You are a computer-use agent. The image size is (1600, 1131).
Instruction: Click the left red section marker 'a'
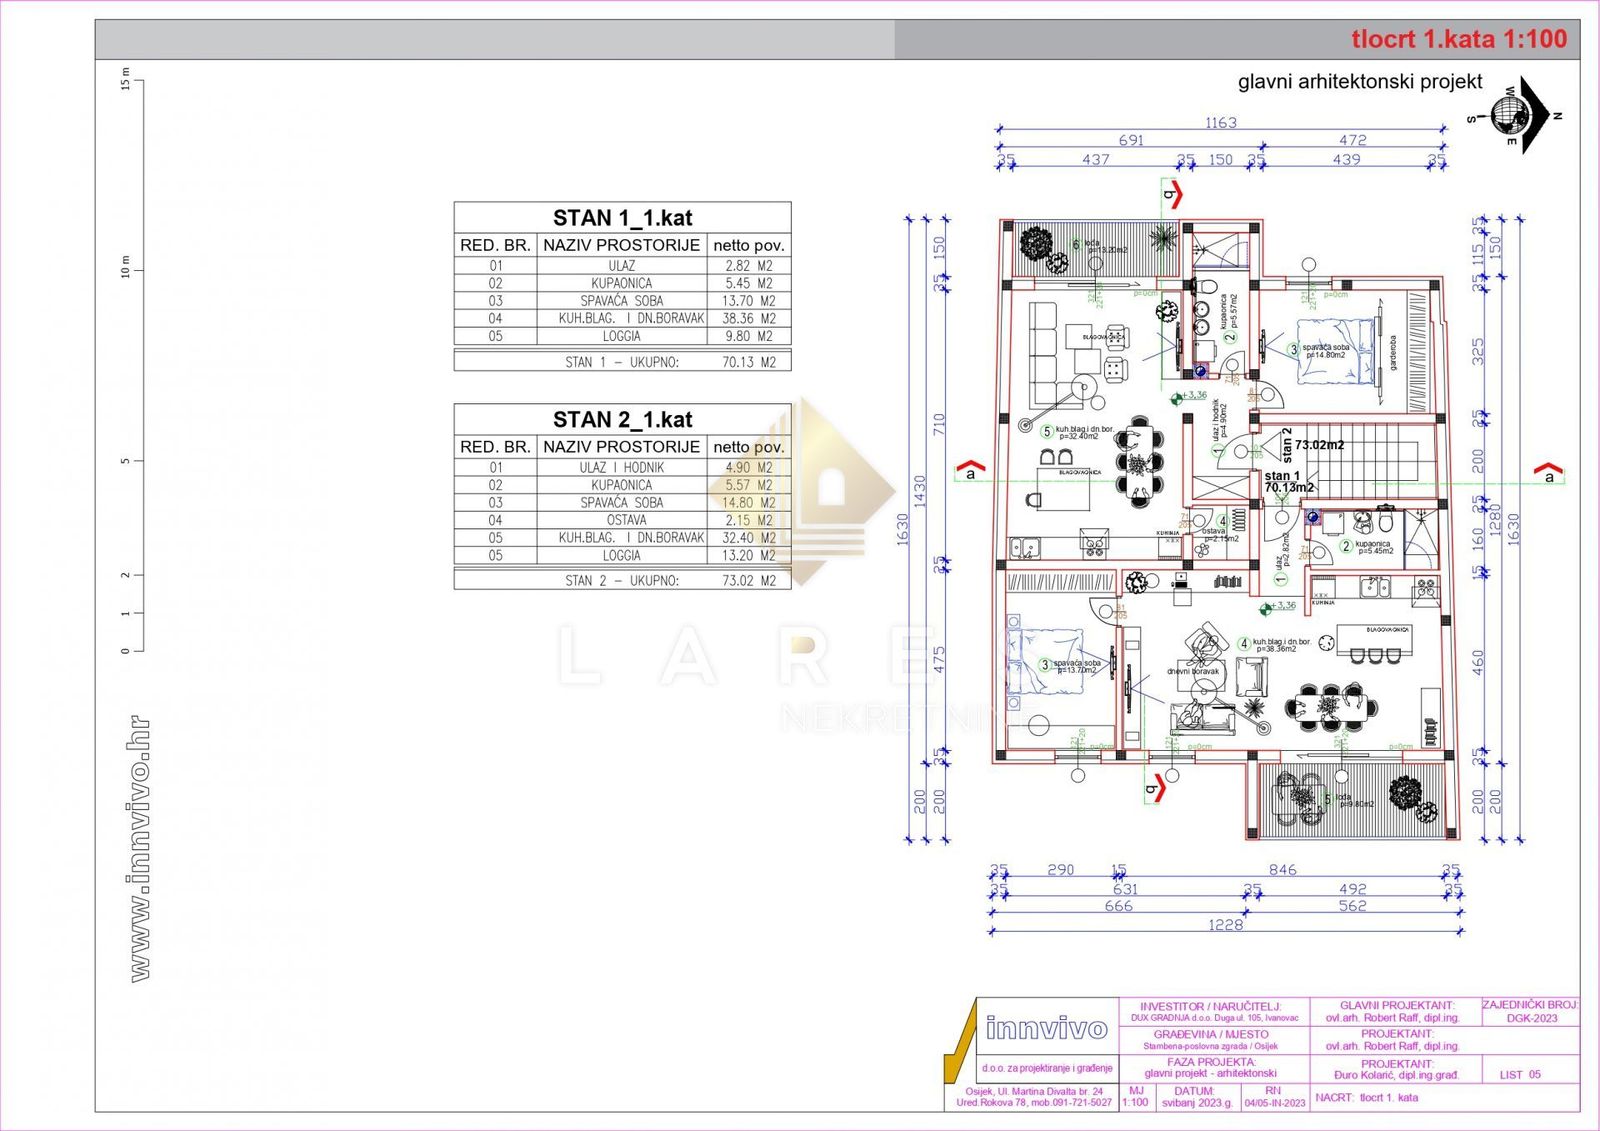click(970, 469)
